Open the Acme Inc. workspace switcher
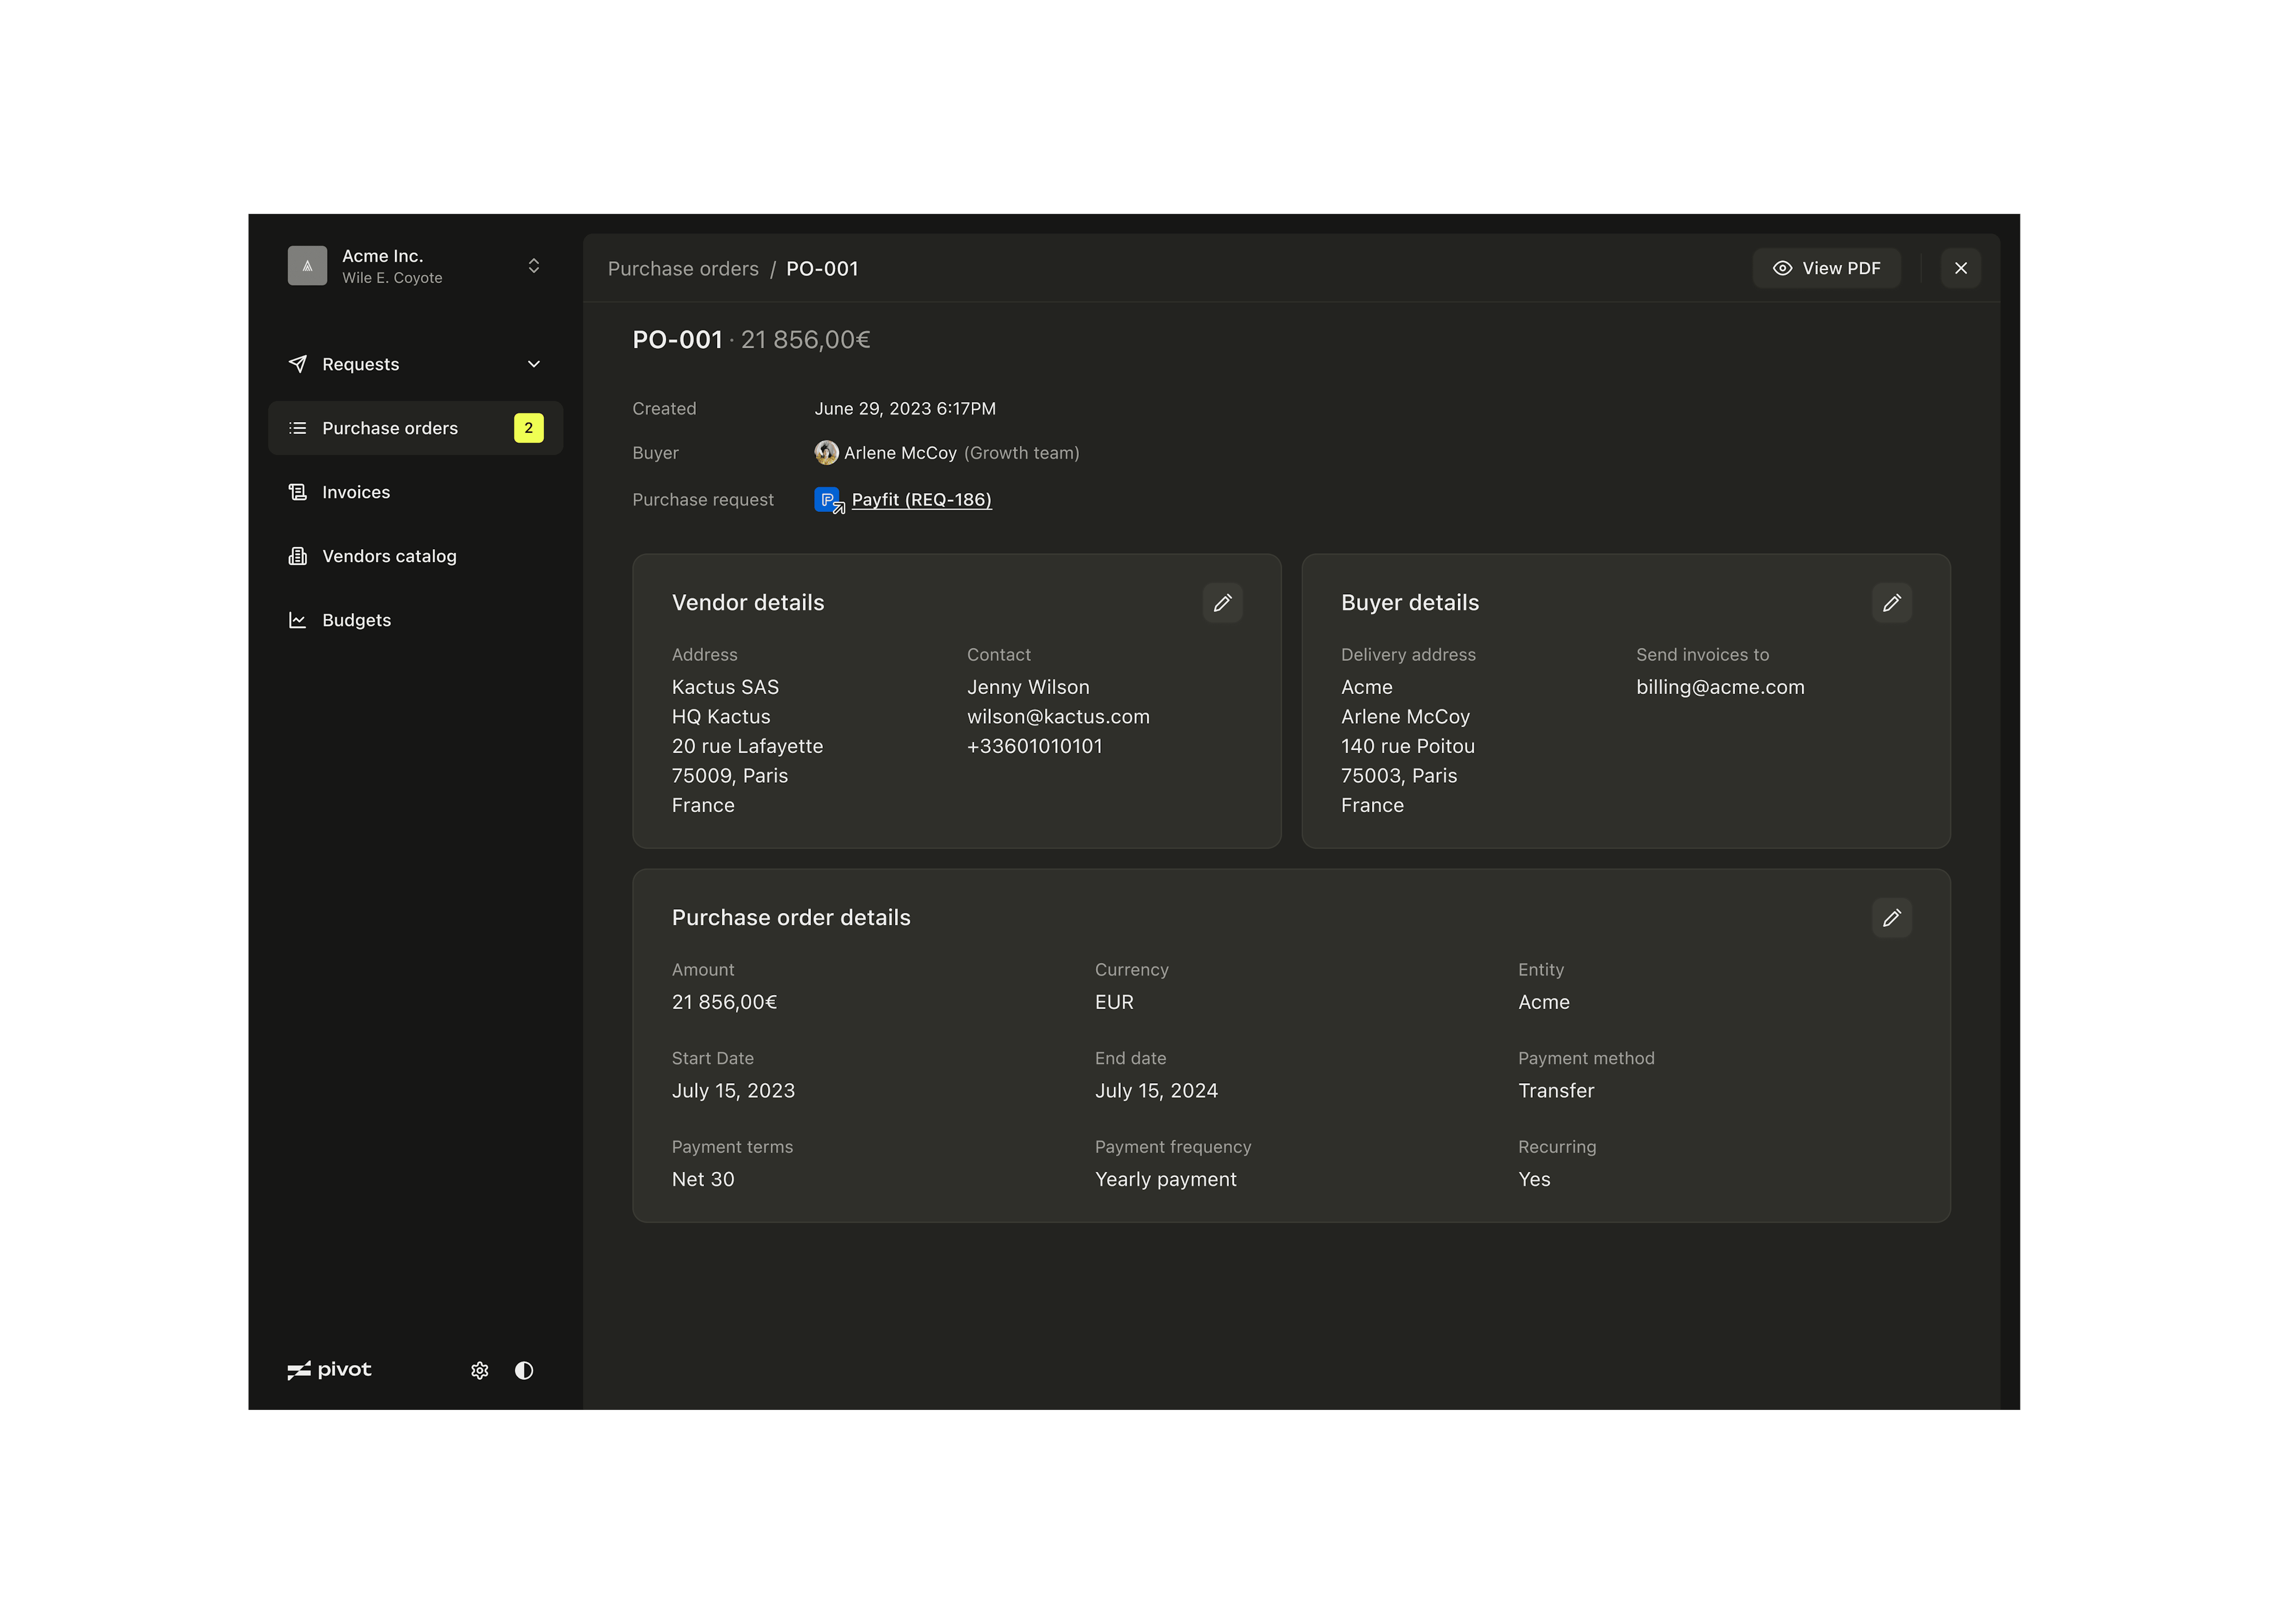Screen dimensions: 2270x1624 534,266
